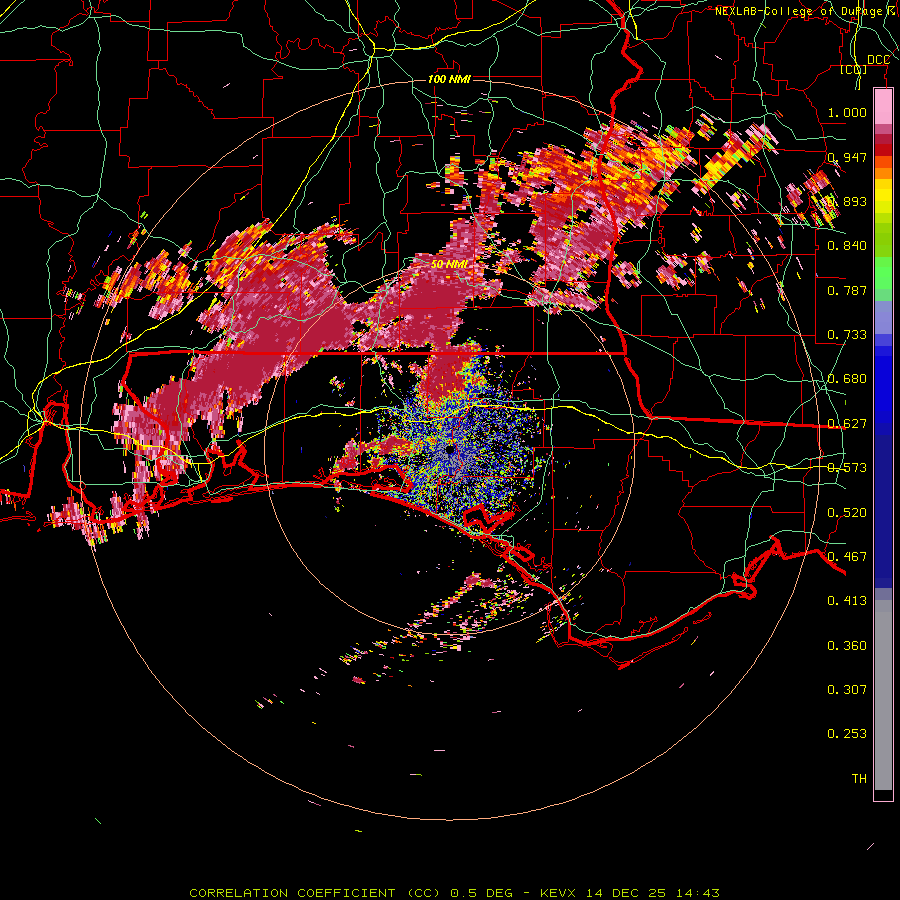Screen dimensions: 900x900
Task: Pick the light pink swatch at legend top
Action: 883,107
